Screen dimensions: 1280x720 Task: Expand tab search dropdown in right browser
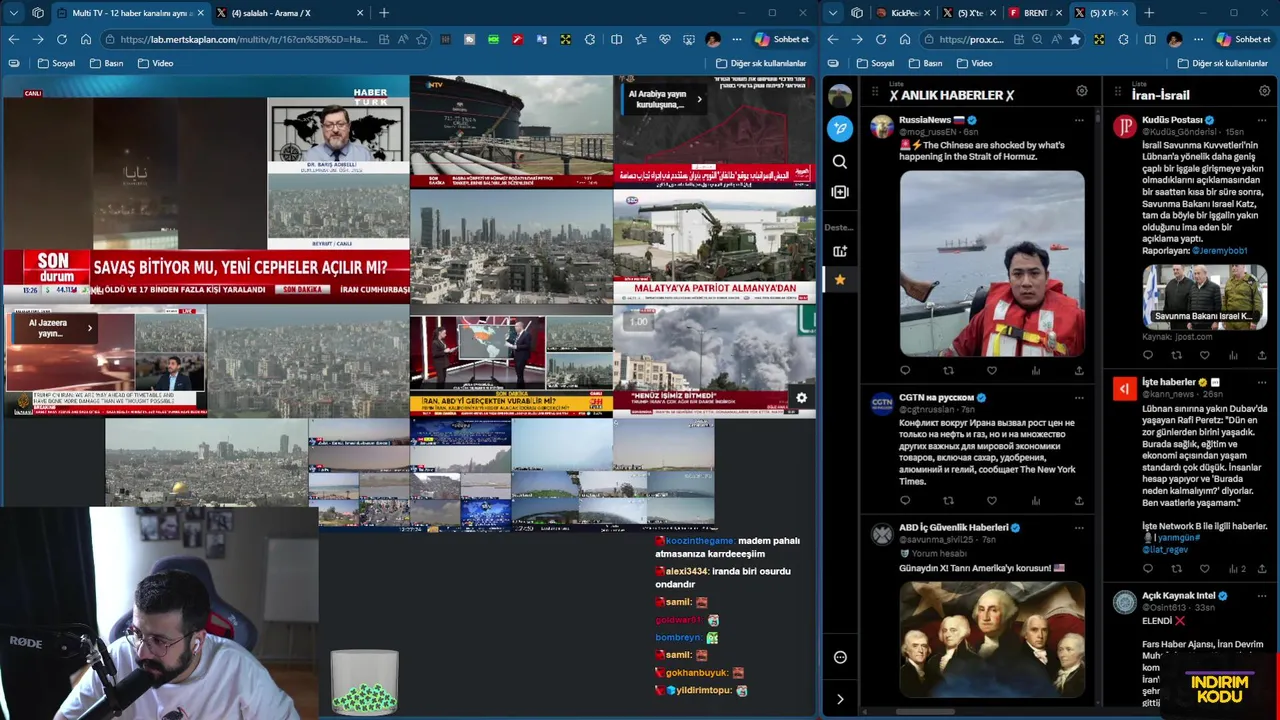point(833,13)
